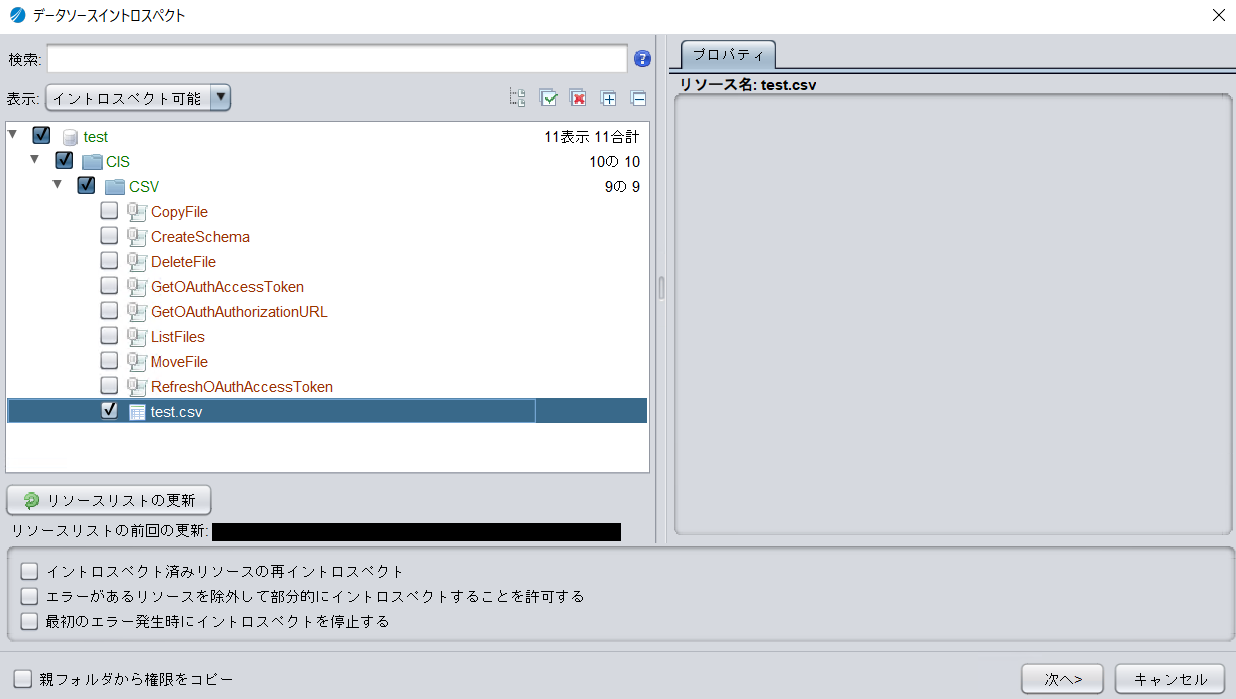Click the CSV folder icon
The image size is (1236, 699).
[115, 187]
